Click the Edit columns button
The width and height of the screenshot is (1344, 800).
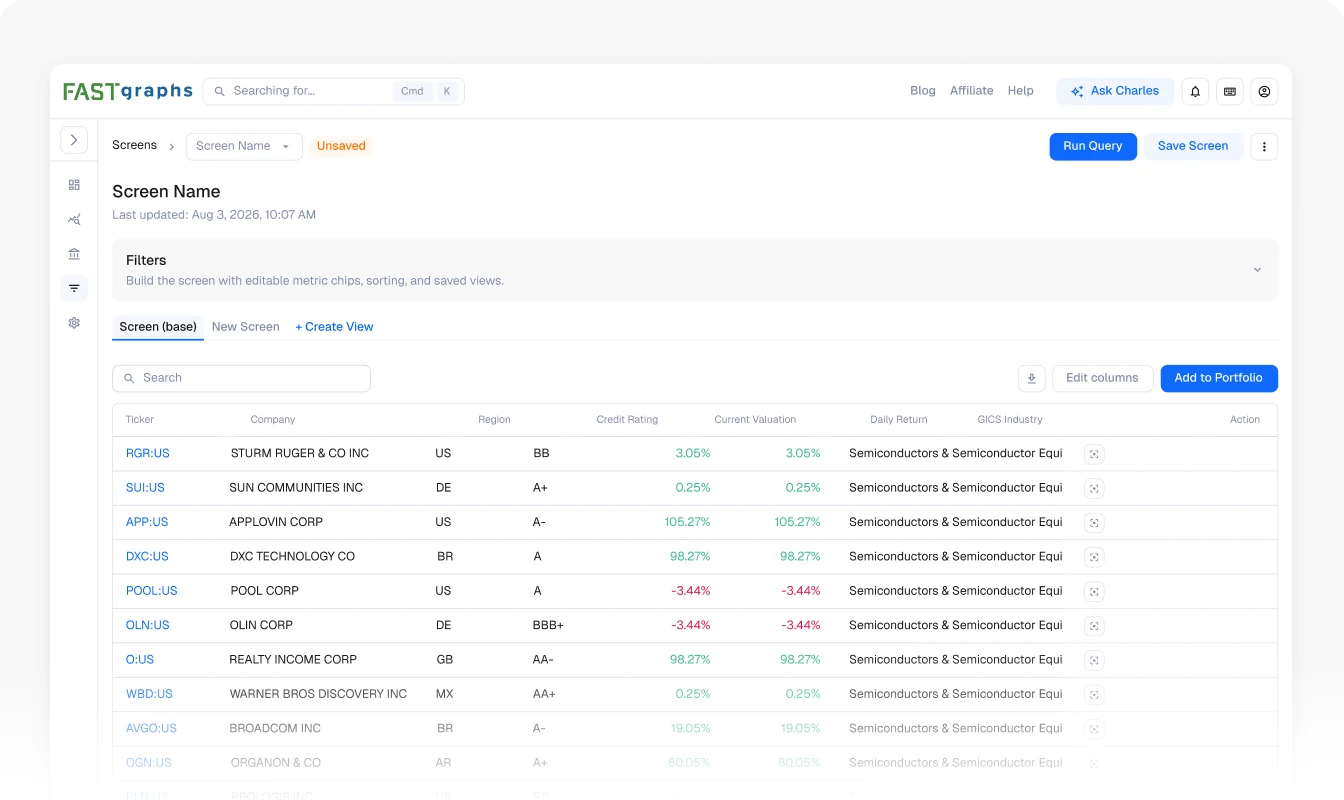pyautogui.click(x=1102, y=378)
